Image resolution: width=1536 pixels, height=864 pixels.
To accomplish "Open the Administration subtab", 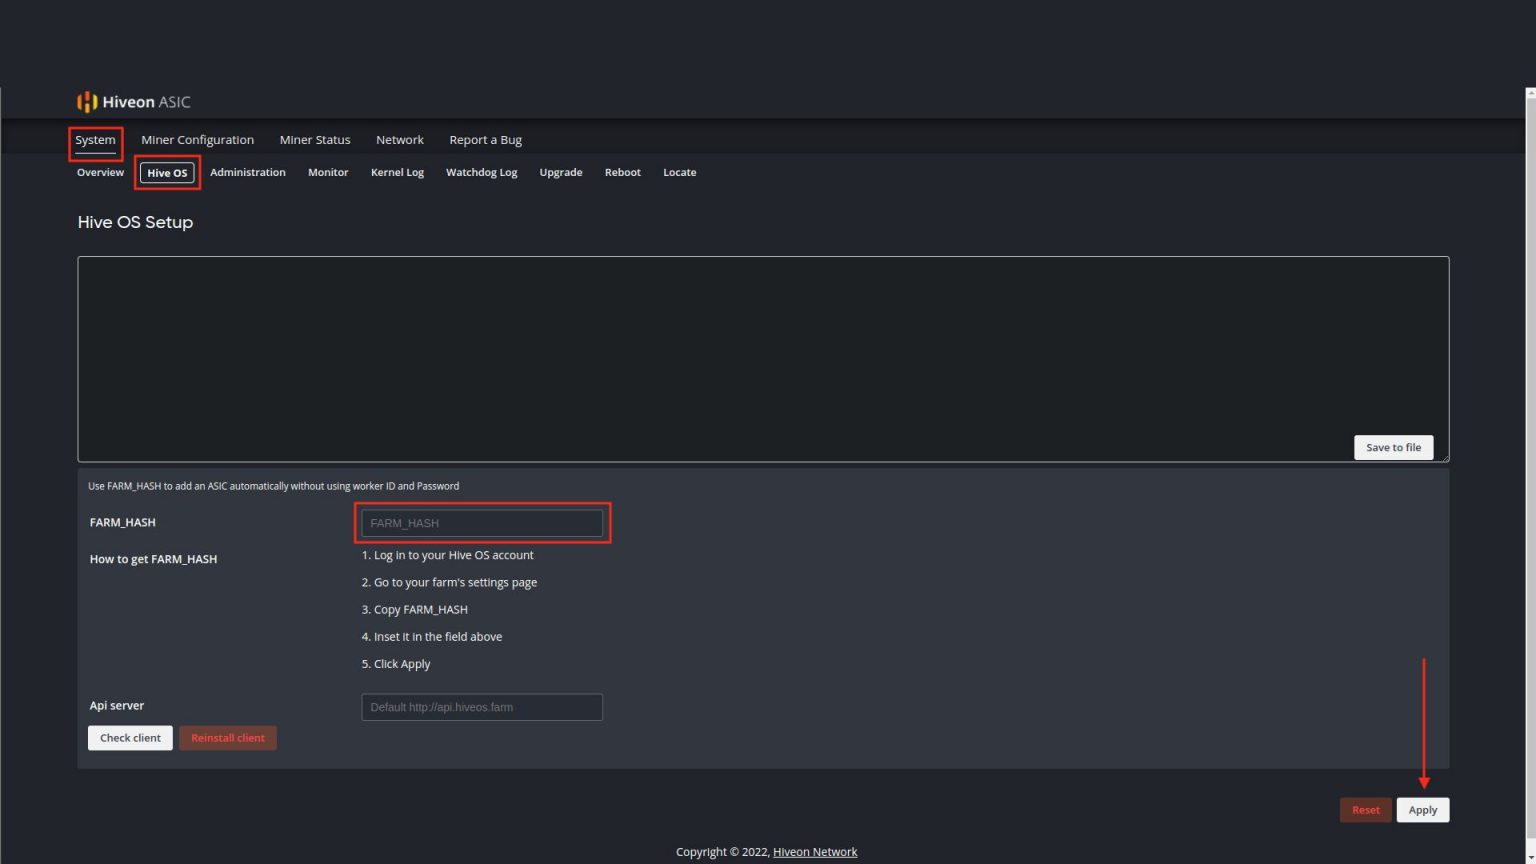I will [247, 173].
